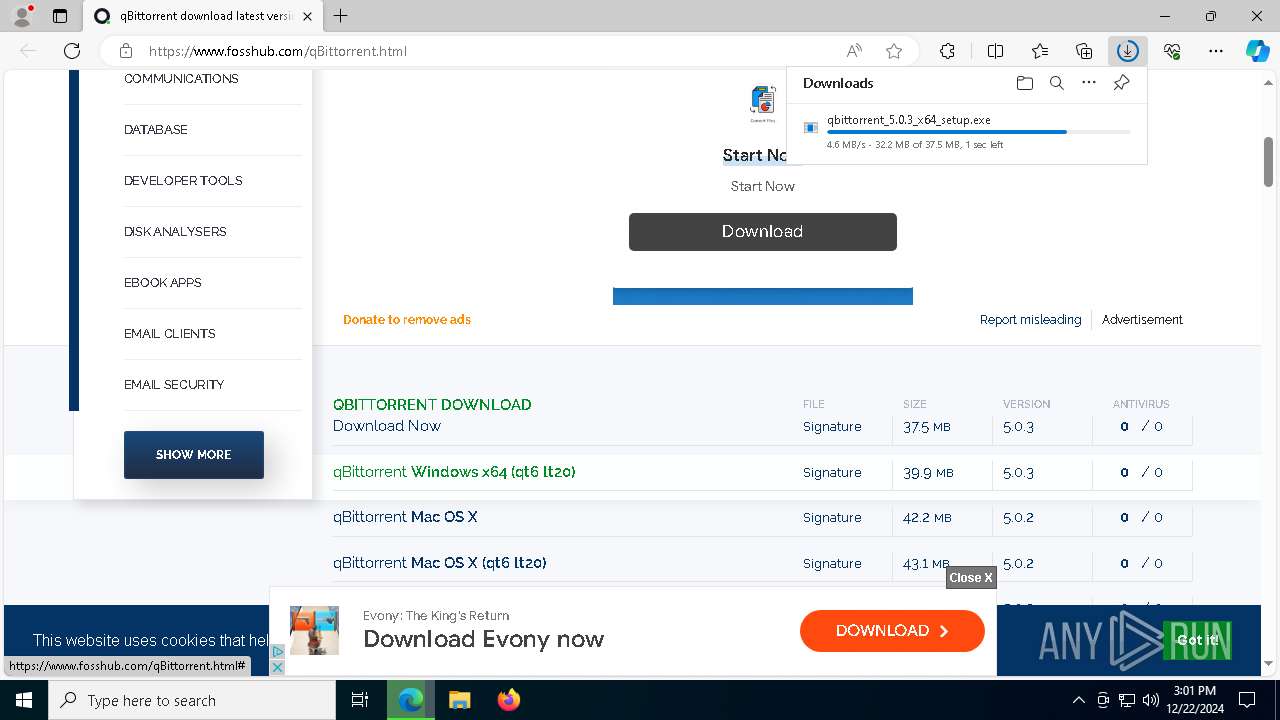This screenshot has height=720, width=1280.
Task: Open File Explorer from the taskbar
Action: 459,700
